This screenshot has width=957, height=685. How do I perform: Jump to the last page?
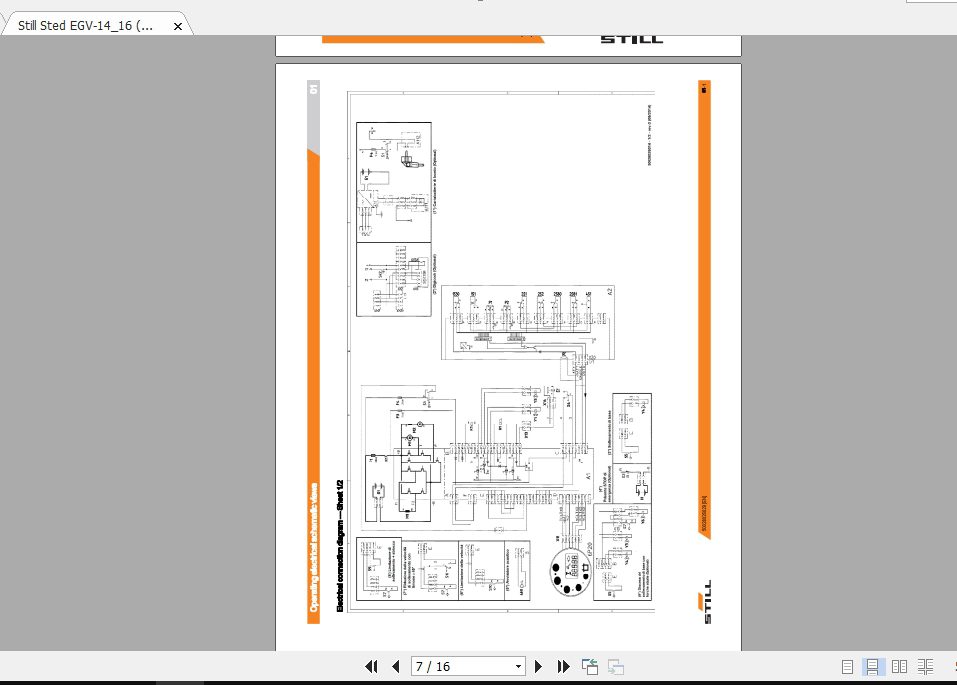[563, 667]
